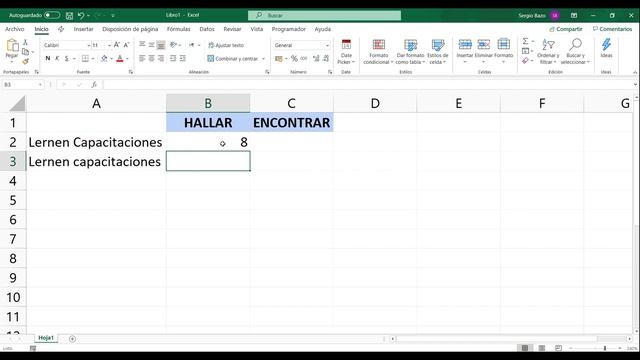Click the Comentarios button
The image size is (640, 360).
click(x=612, y=29)
